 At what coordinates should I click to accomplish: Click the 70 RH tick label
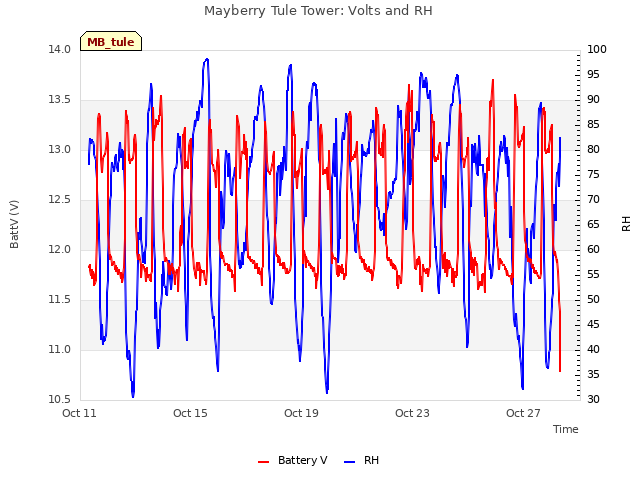click(x=593, y=200)
